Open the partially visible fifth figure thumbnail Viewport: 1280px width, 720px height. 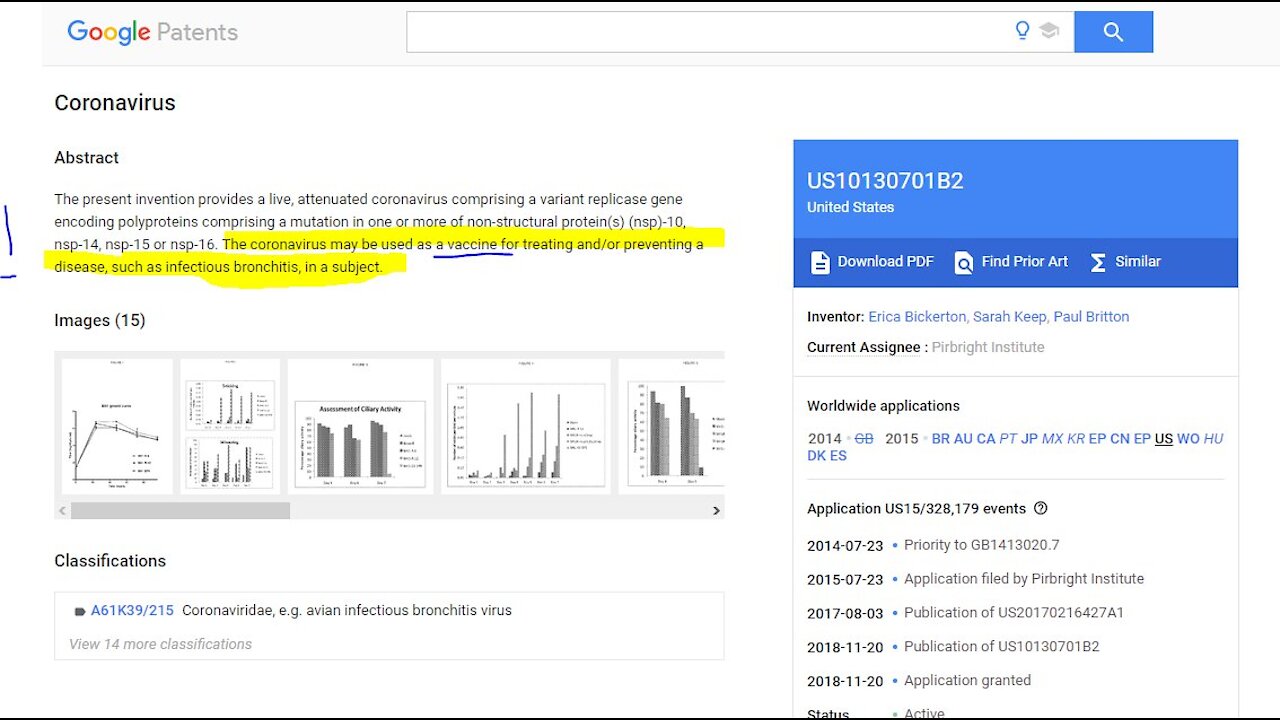pos(671,426)
